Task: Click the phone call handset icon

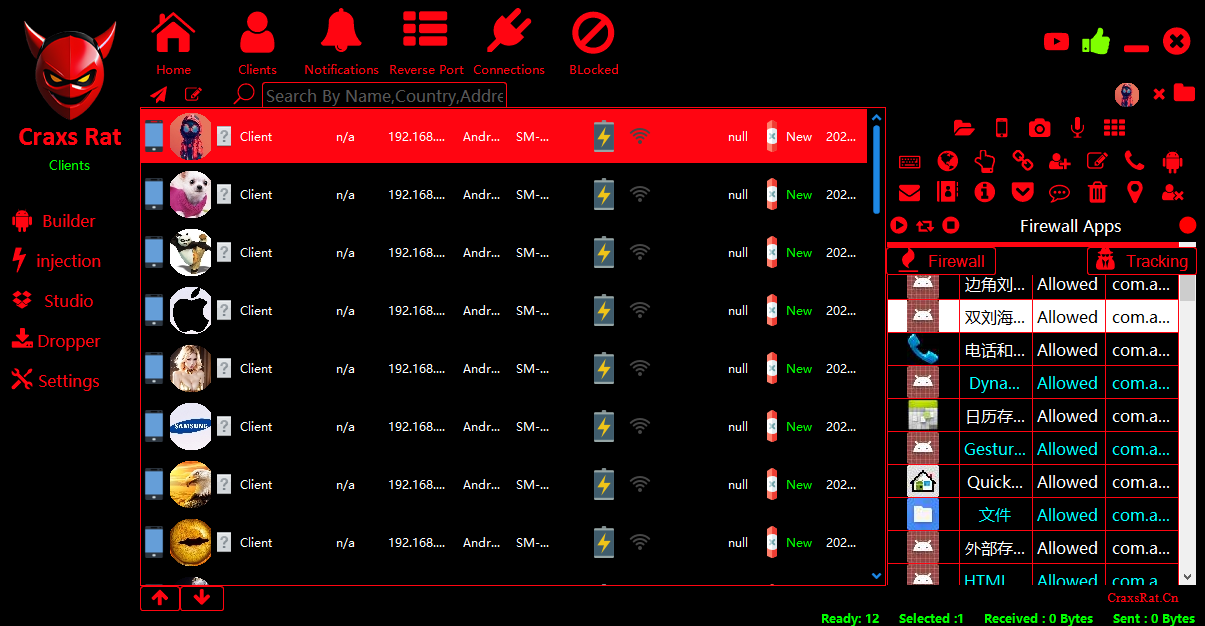Action: click(x=1134, y=160)
